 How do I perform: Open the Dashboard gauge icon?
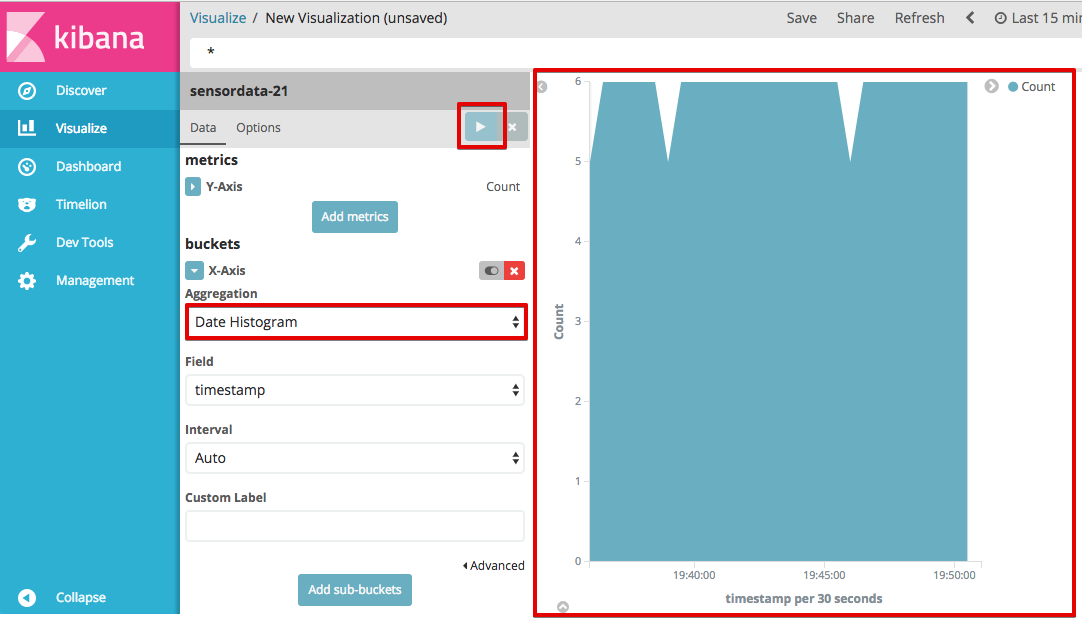click(27, 166)
